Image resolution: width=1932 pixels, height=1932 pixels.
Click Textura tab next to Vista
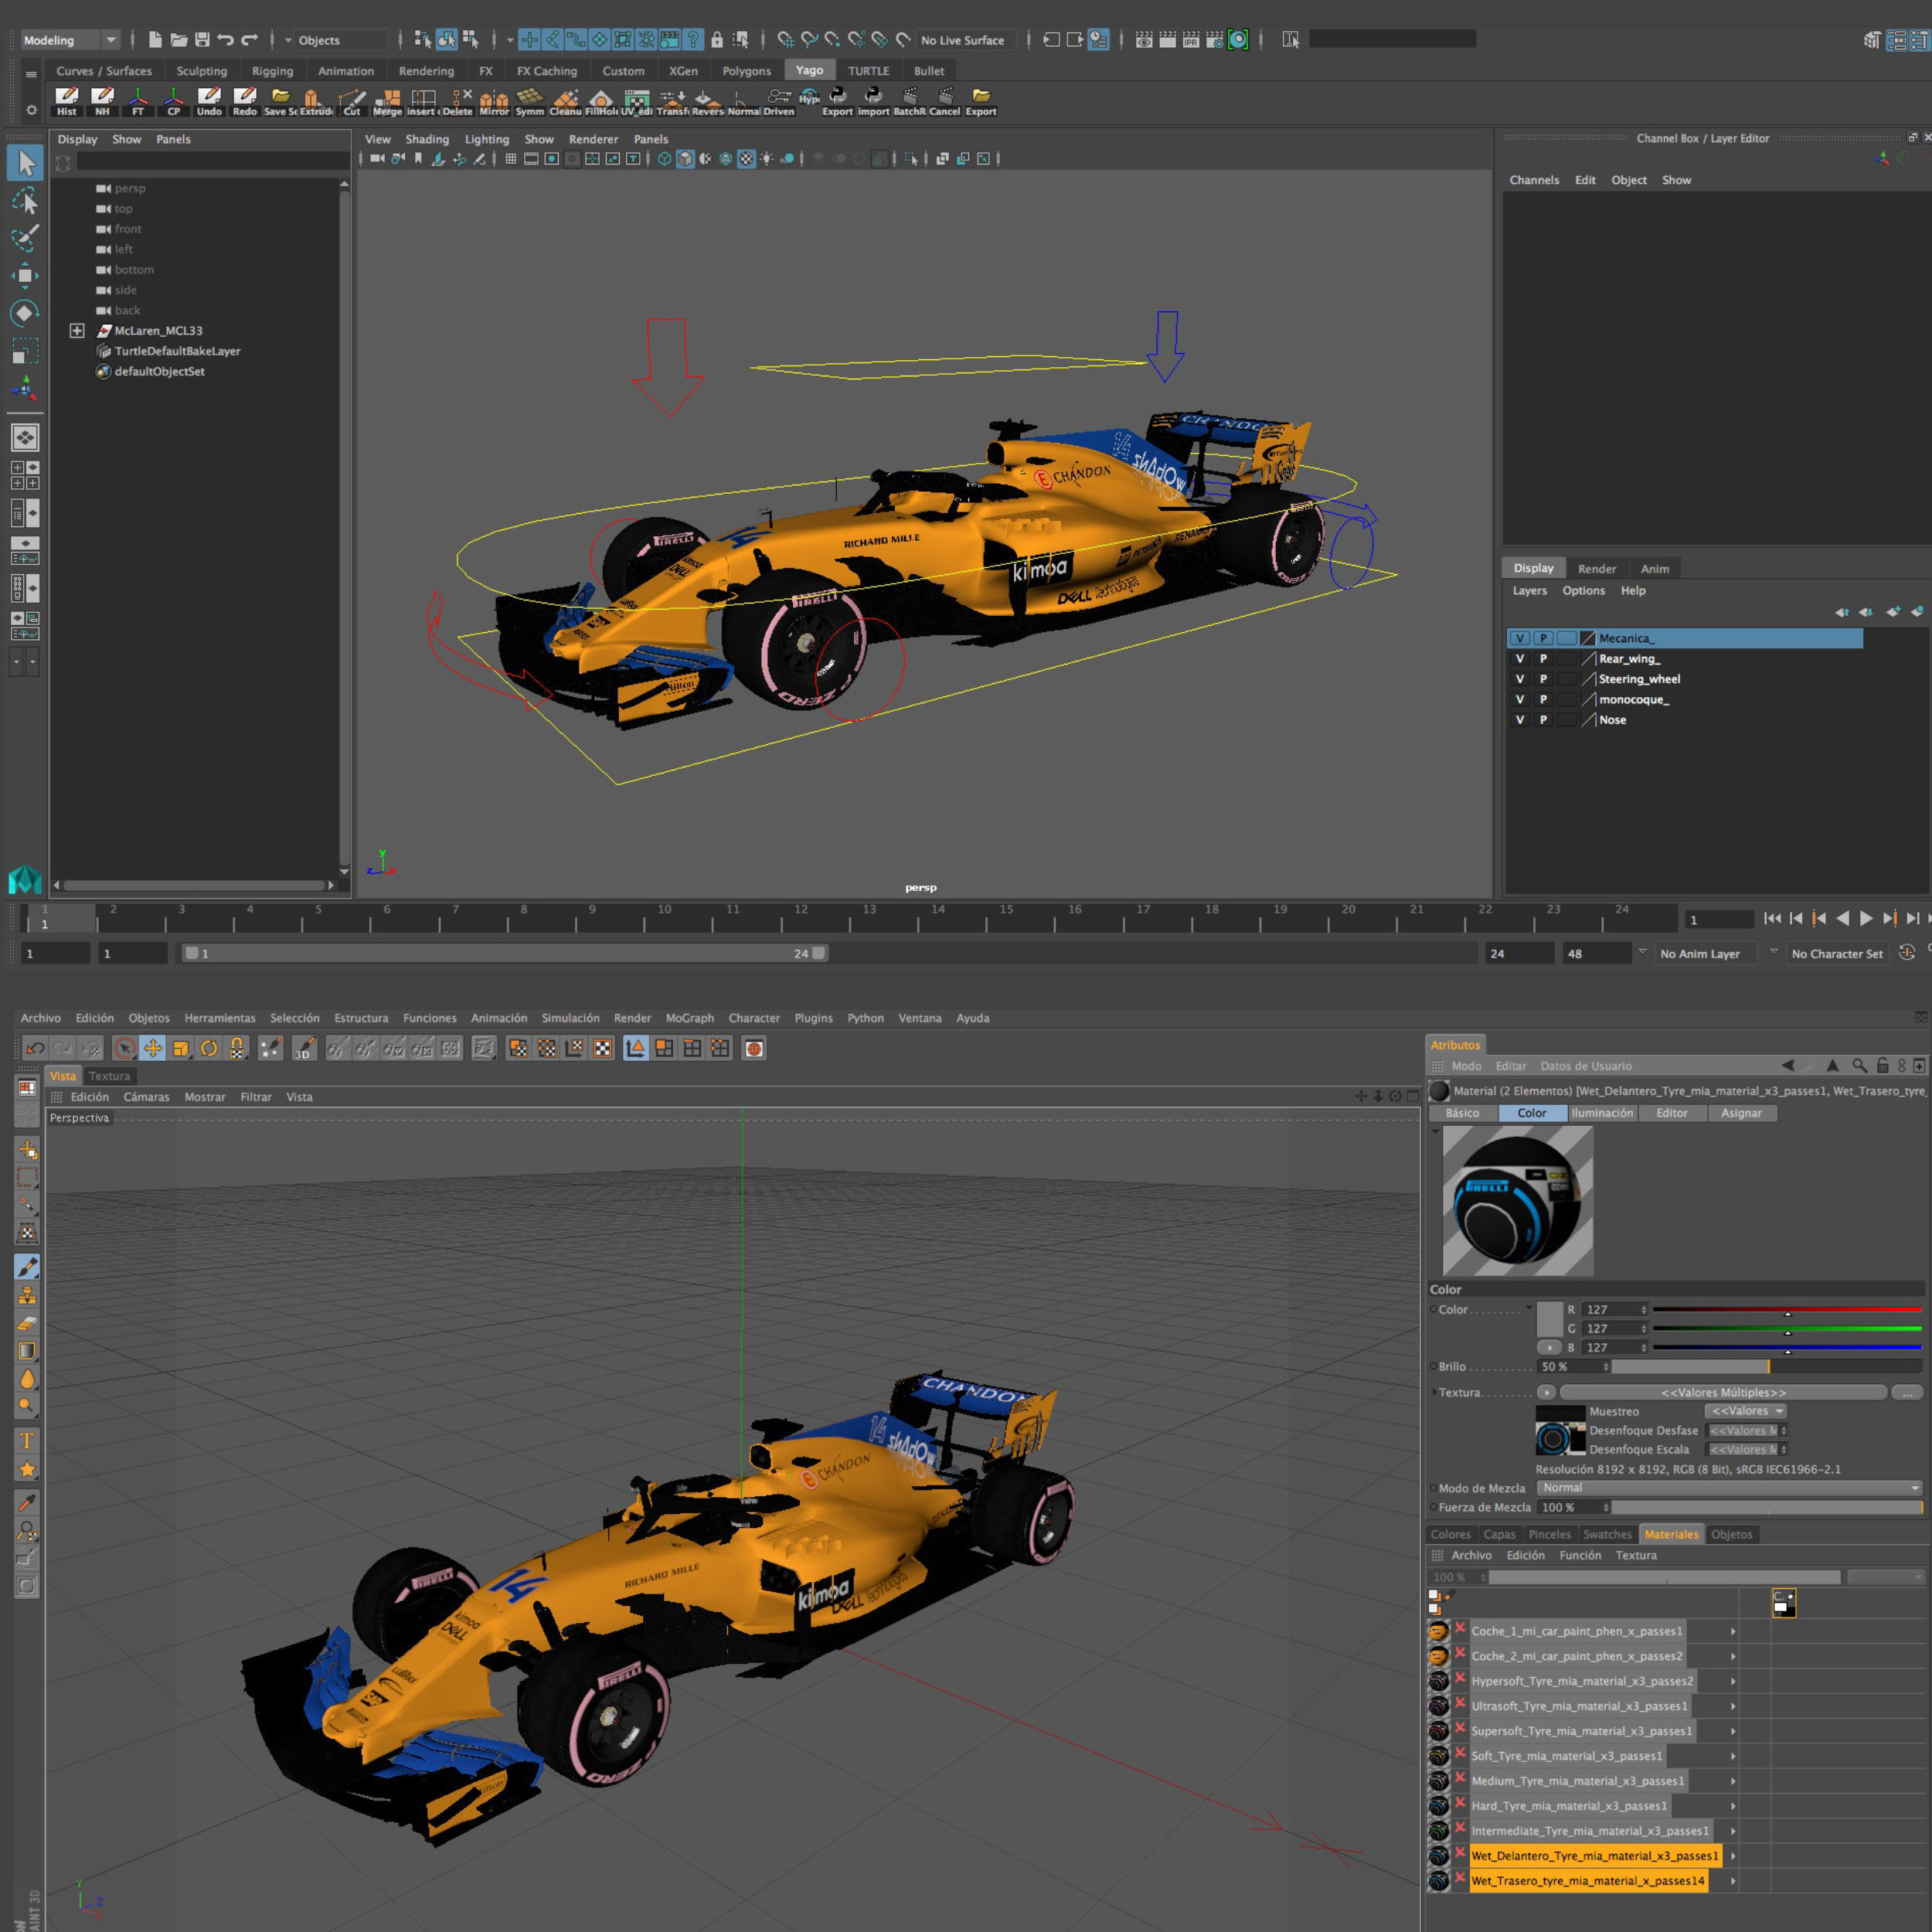109,1076
